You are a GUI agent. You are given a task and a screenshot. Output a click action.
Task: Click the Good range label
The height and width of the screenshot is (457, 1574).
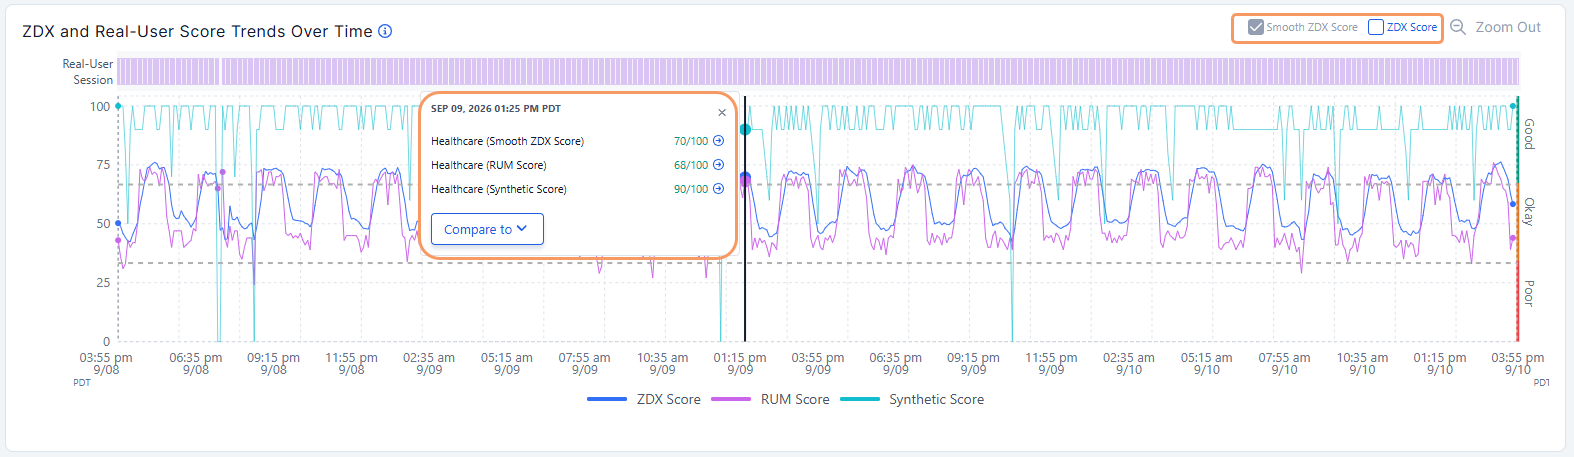(x=1529, y=133)
